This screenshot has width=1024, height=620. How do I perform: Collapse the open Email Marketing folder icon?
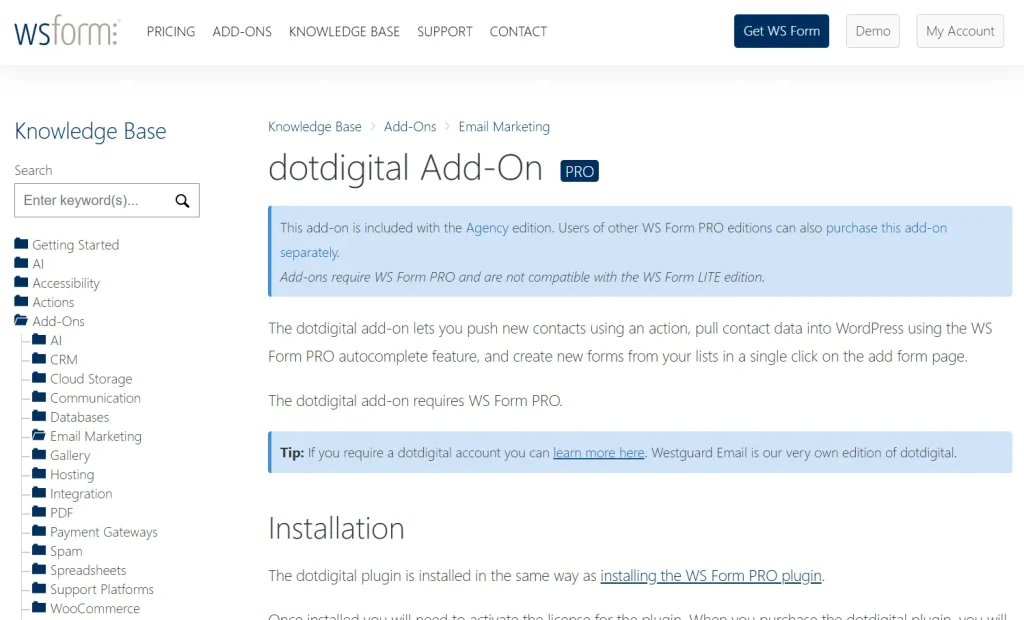click(39, 435)
